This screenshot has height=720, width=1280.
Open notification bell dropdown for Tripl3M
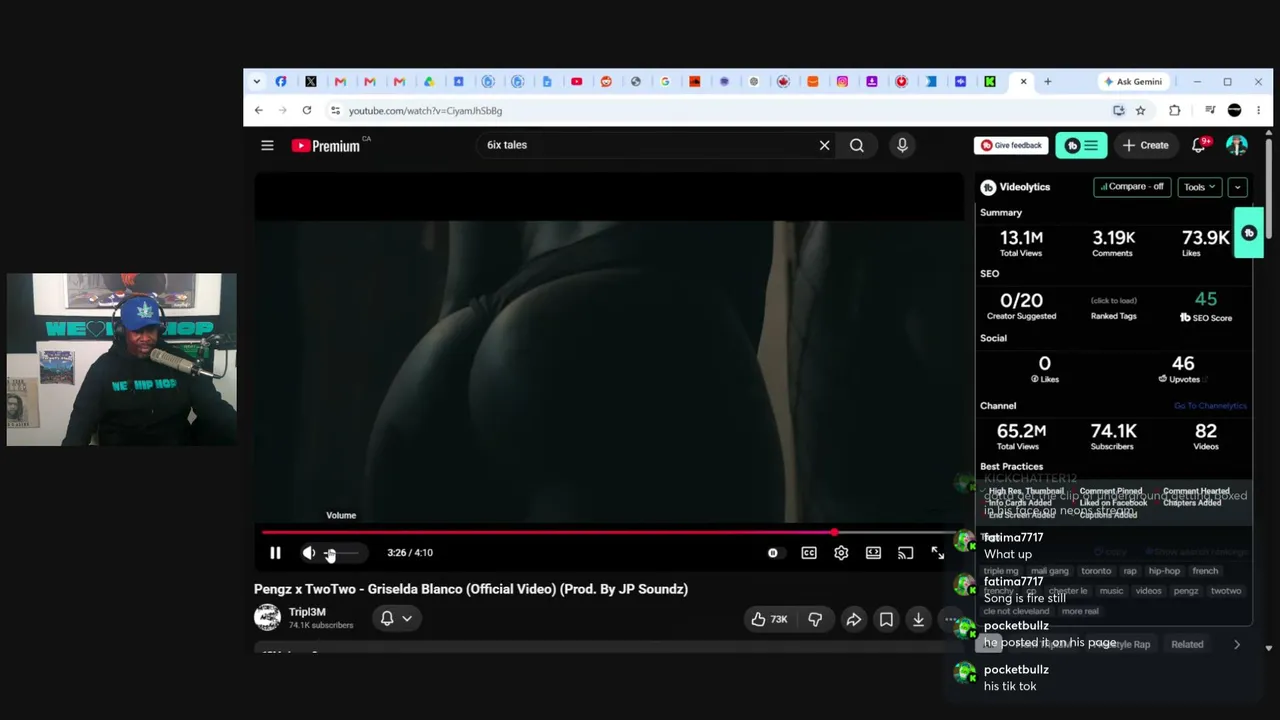point(396,619)
